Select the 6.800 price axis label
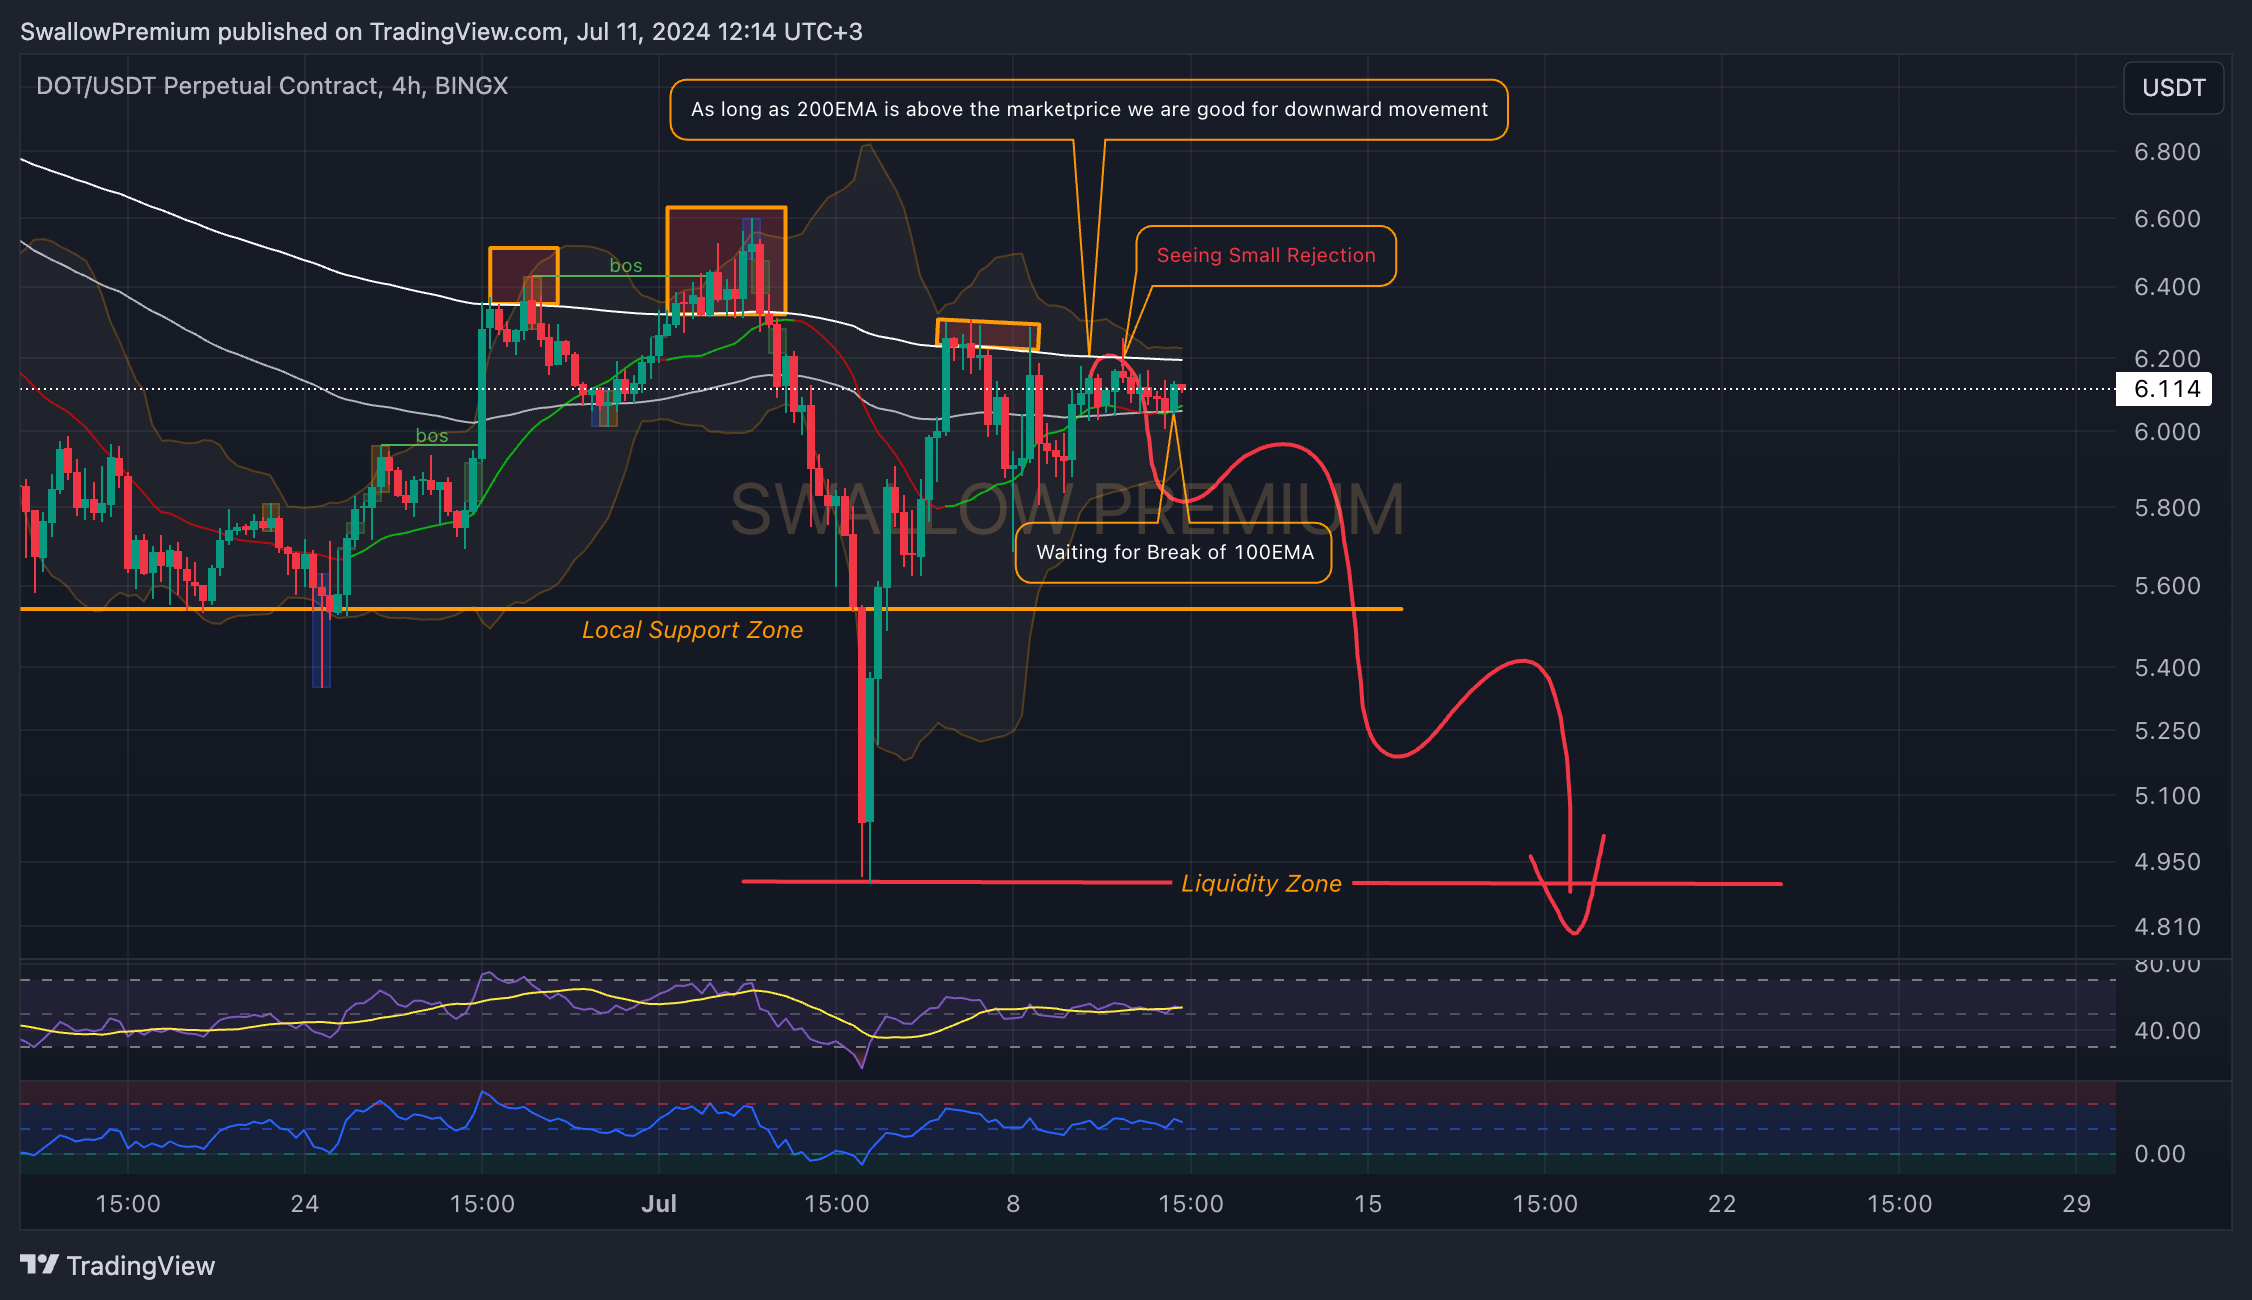The image size is (2252, 1300). point(2167,152)
